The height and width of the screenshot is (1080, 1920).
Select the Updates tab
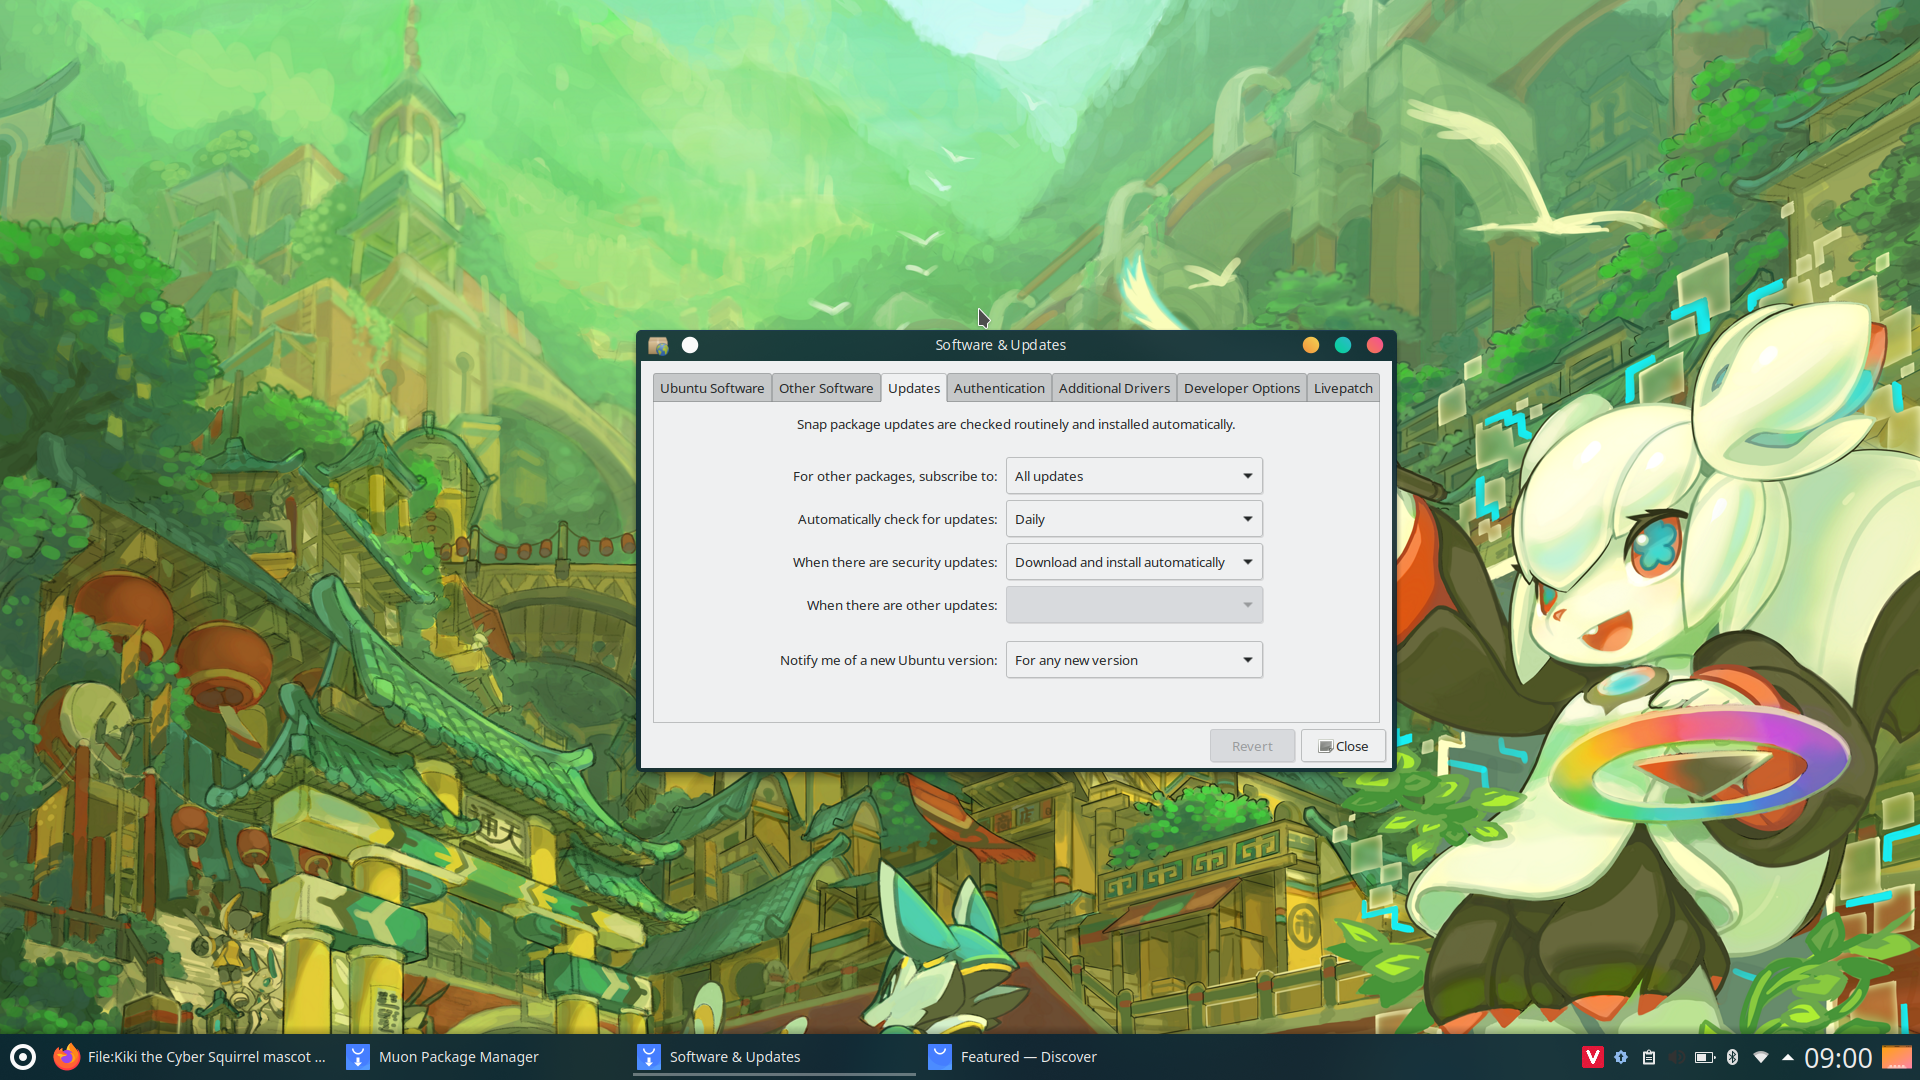tap(914, 388)
